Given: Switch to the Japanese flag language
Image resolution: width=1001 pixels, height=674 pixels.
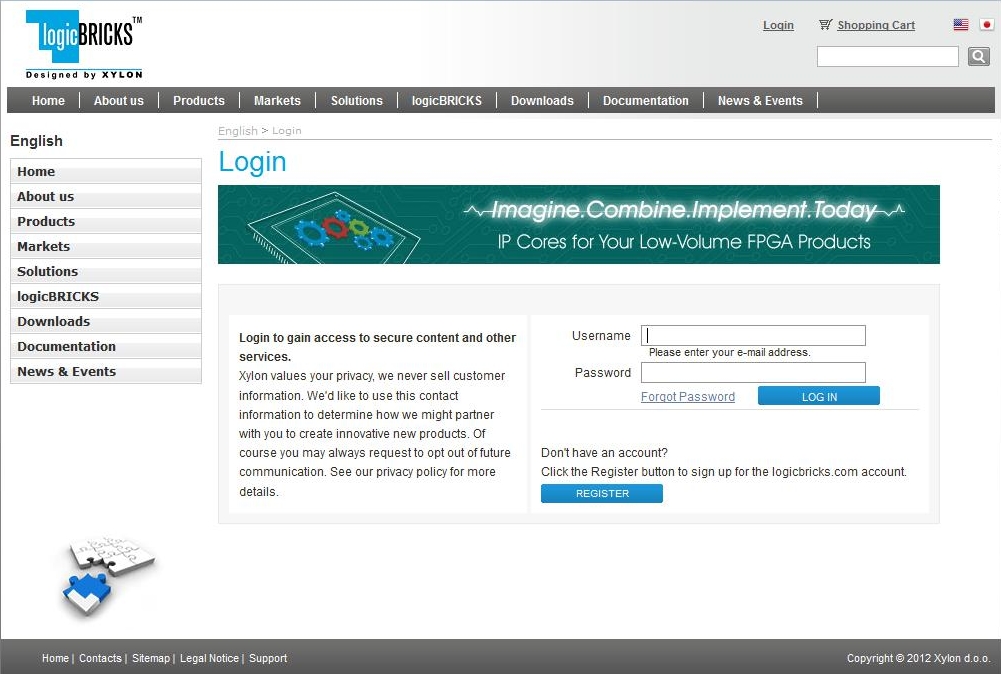Looking at the screenshot, I should pyautogui.click(x=987, y=25).
